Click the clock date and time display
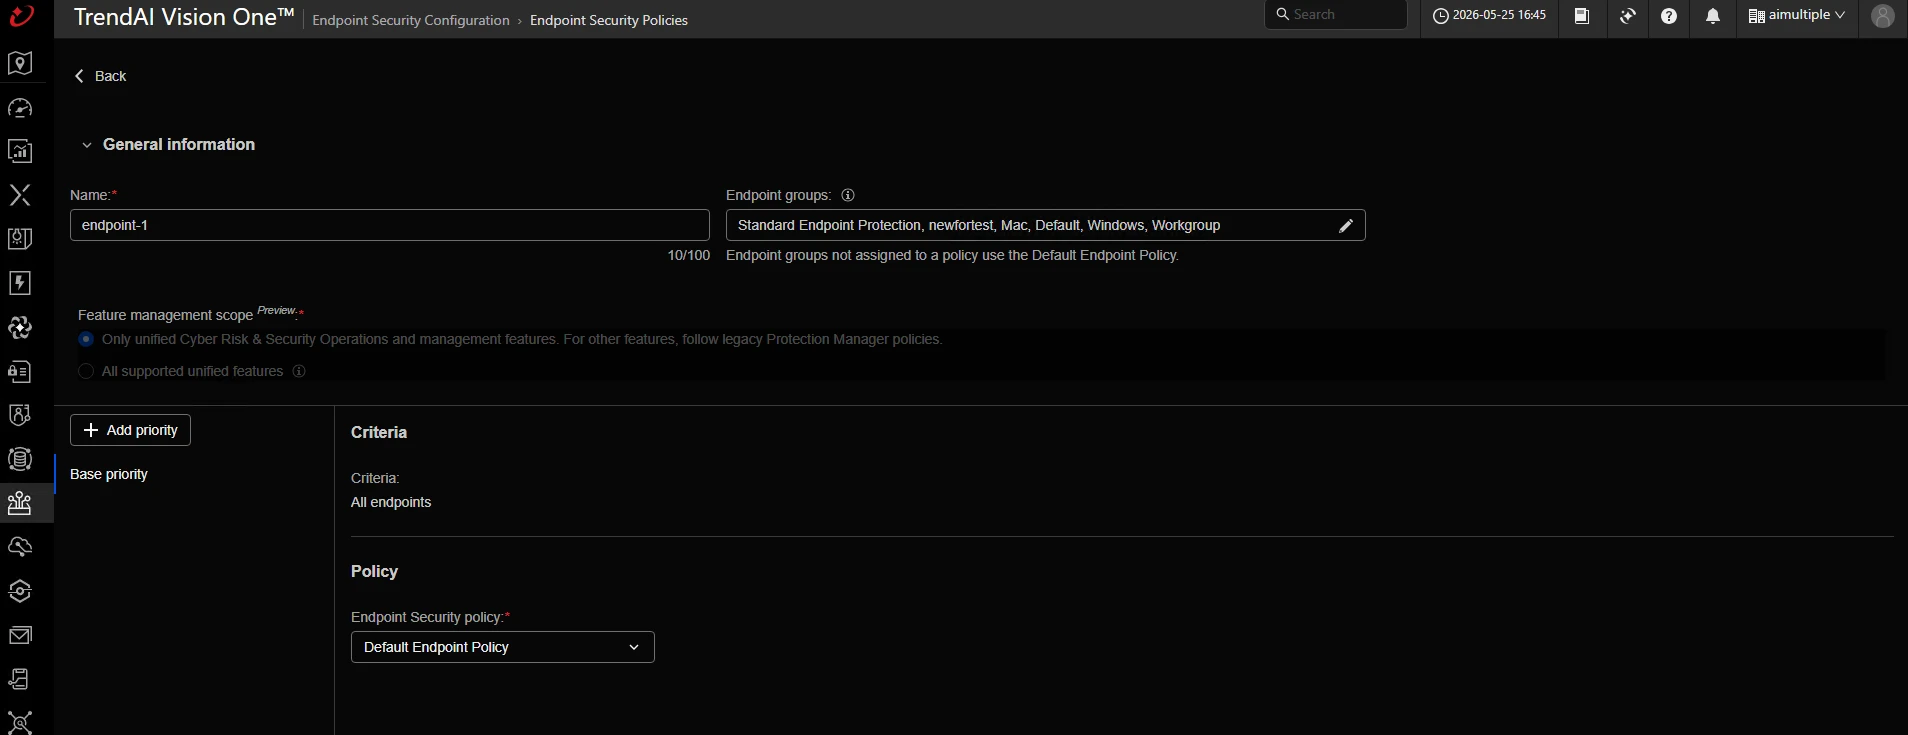The image size is (1908, 735). click(x=1489, y=15)
